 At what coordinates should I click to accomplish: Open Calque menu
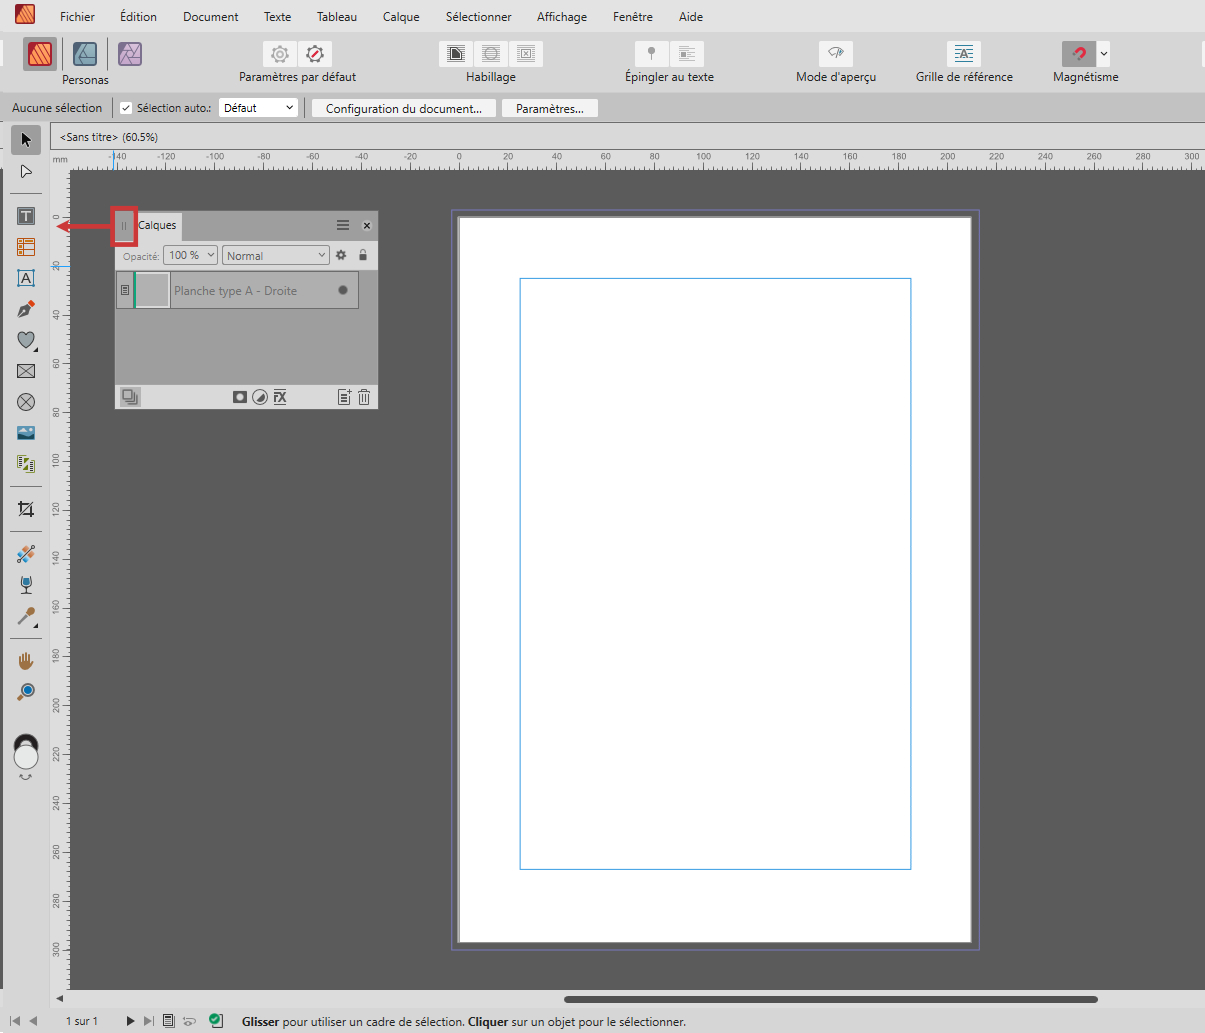401,17
